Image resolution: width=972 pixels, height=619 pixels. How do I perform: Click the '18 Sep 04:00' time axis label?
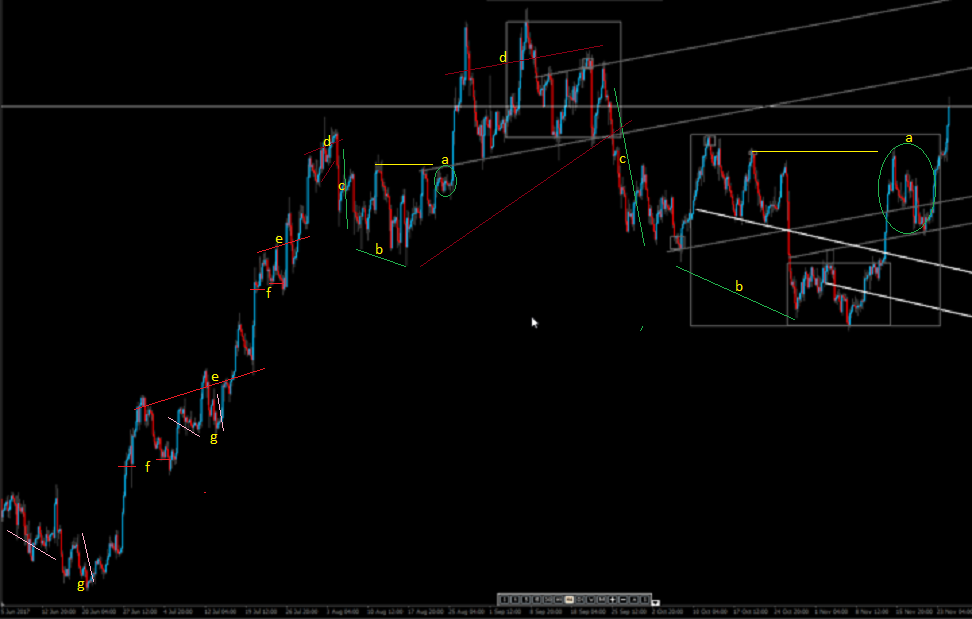click(x=588, y=612)
